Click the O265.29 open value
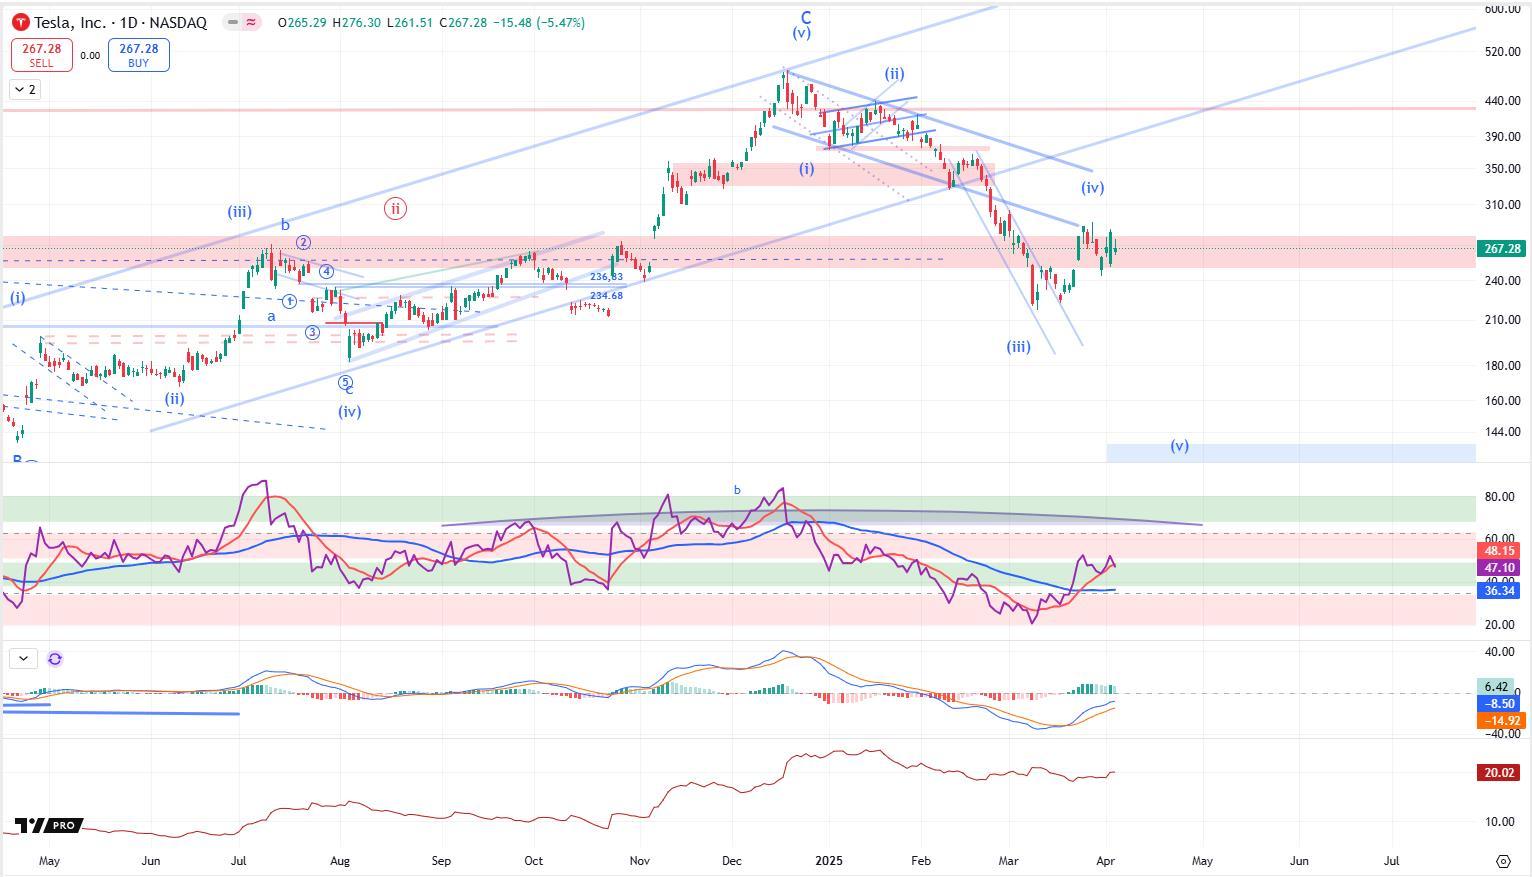 [304, 22]
